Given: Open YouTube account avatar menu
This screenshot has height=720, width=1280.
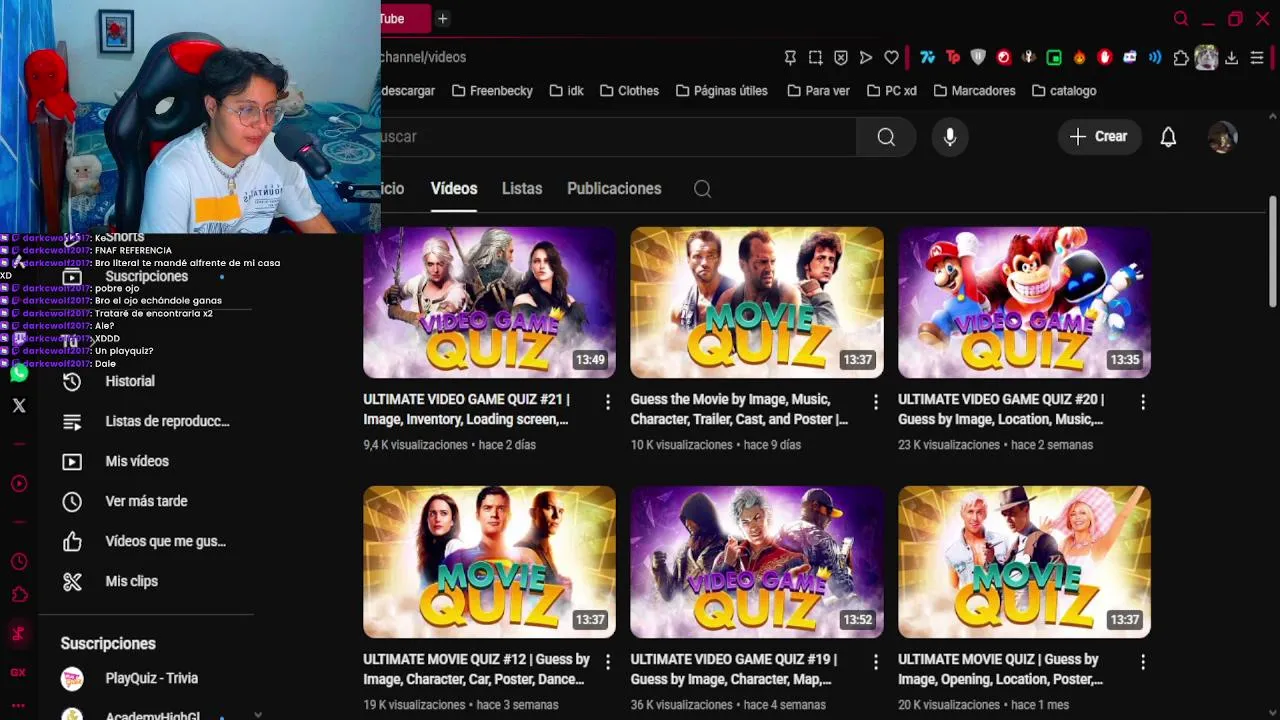Looking at the screenshot, I should click(1222, 137).
